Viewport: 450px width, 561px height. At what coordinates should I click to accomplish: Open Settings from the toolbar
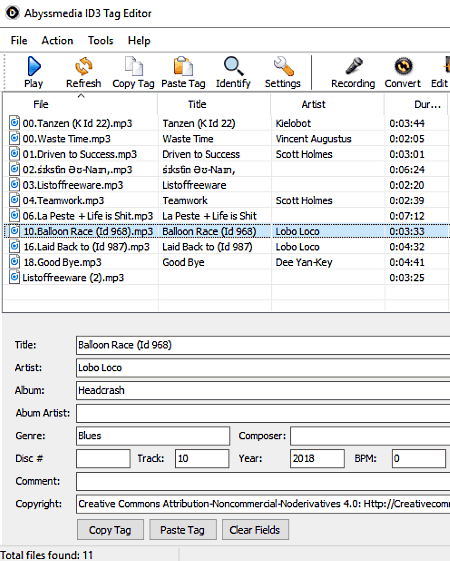pyautogui.click(x=283, y=73)
